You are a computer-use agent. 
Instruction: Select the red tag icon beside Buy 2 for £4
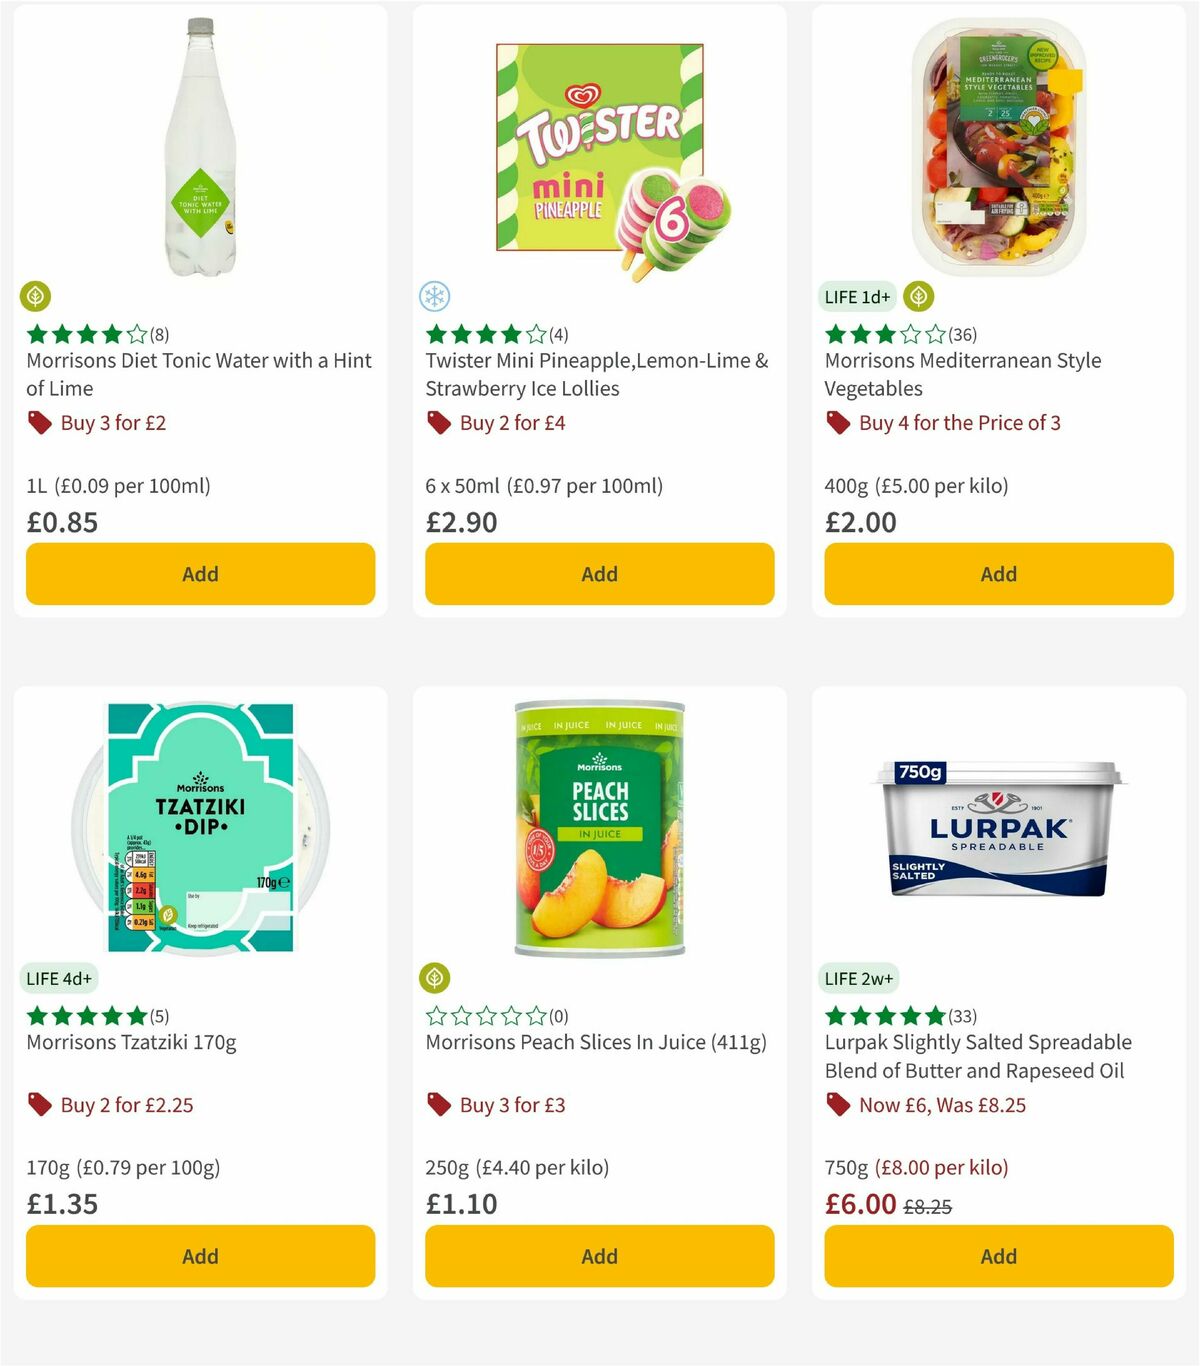(438, 423)
